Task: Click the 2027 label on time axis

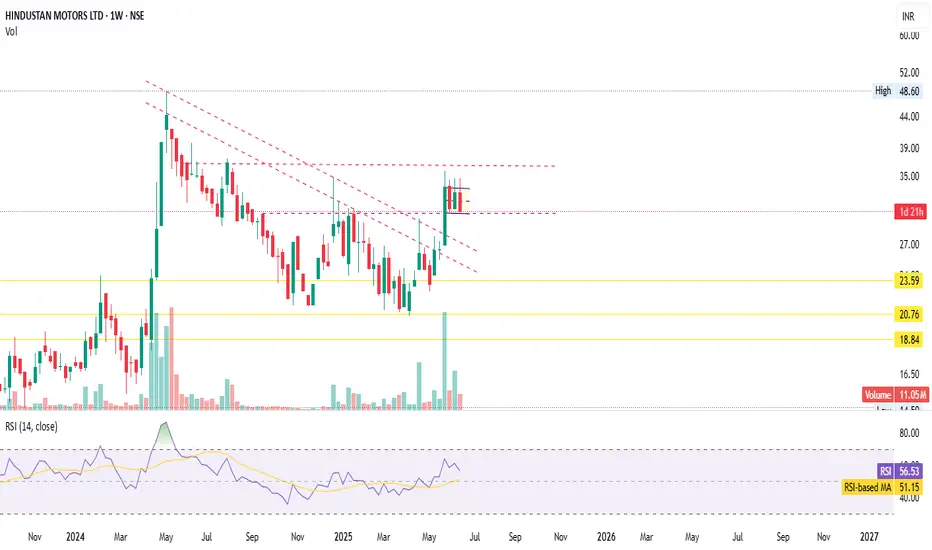Action: pos(869,537)
